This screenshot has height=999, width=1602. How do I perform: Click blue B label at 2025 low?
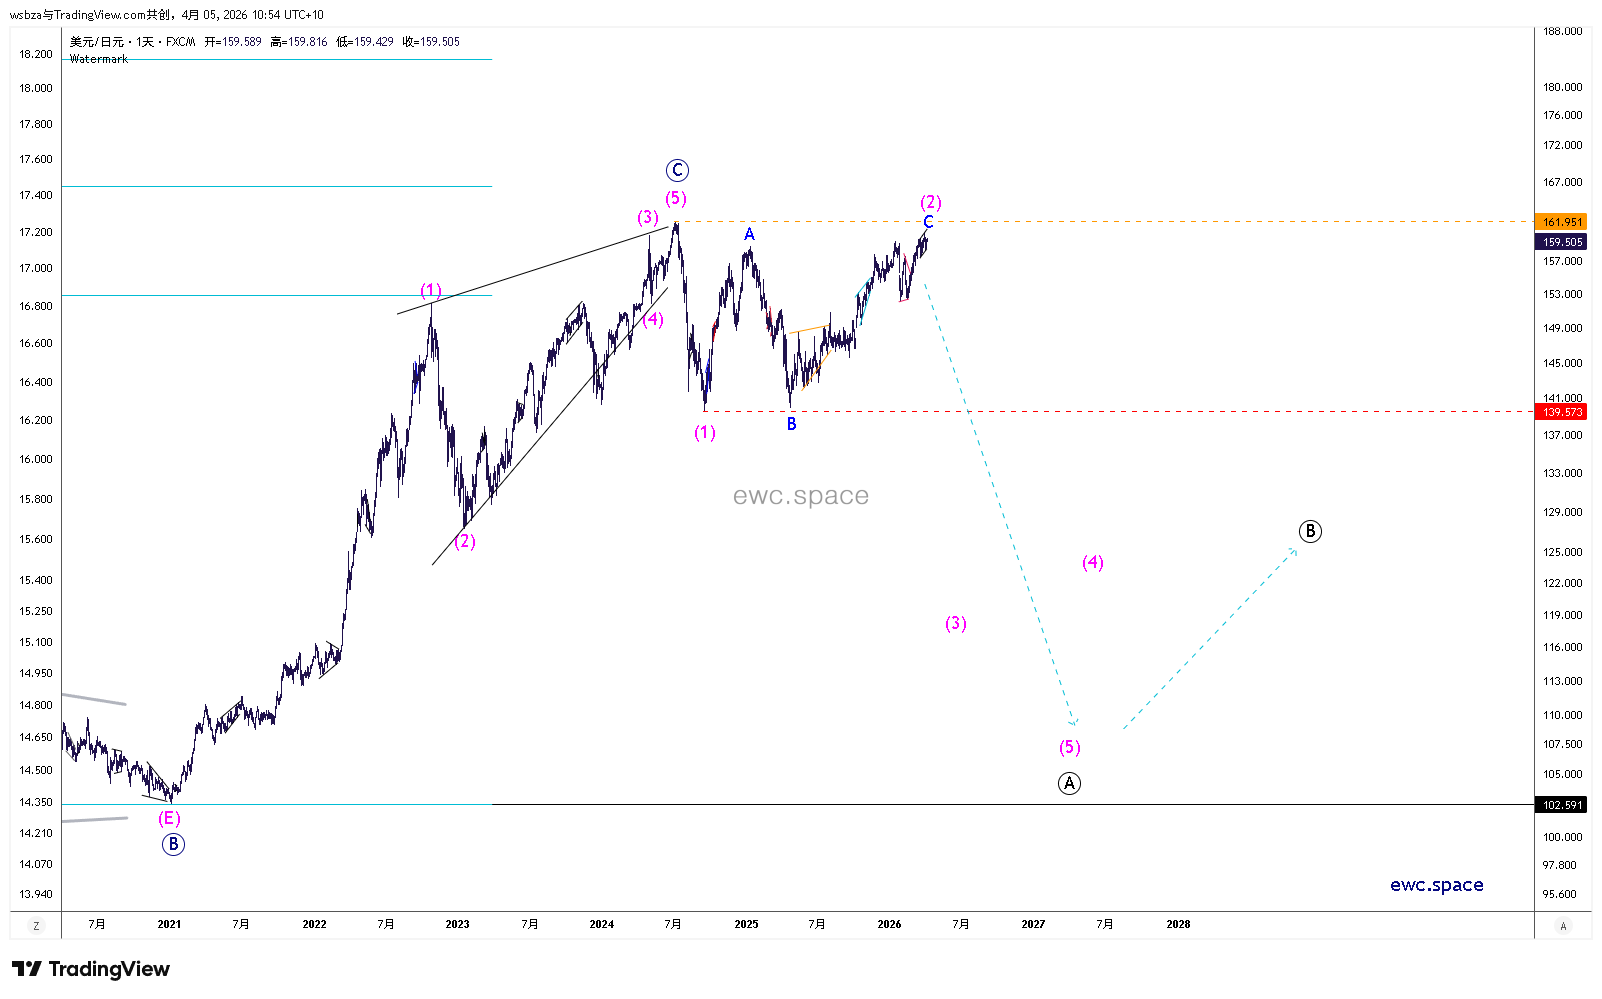click(791, 424)
